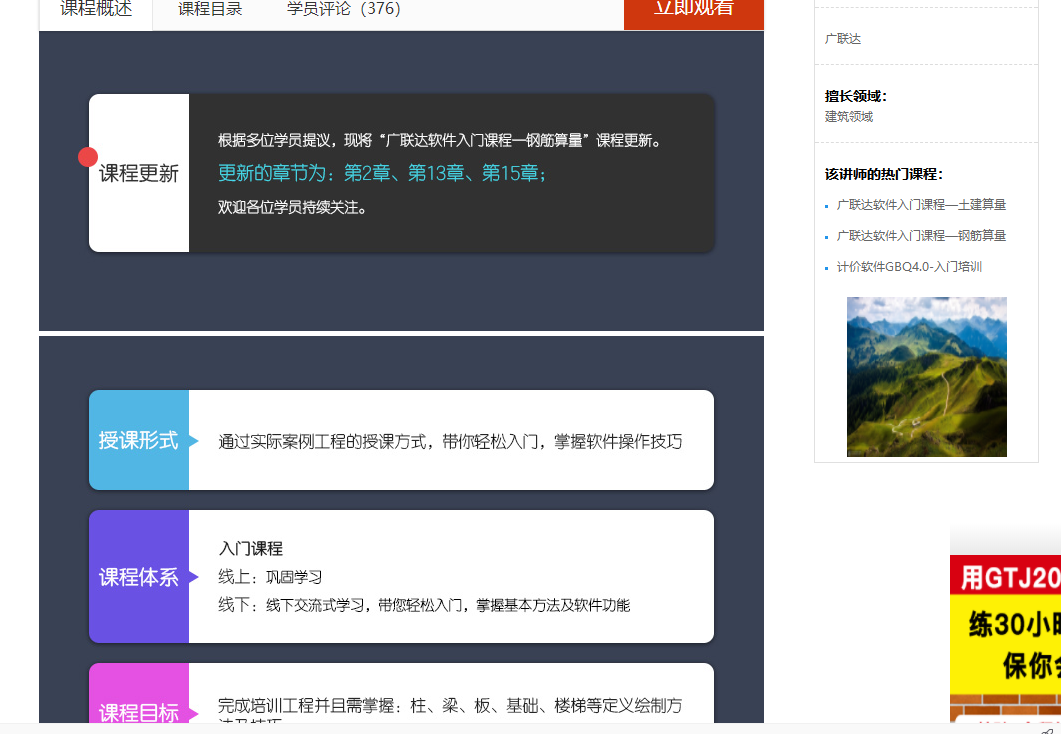Click the purple 课程体系 label

(139, 576)
